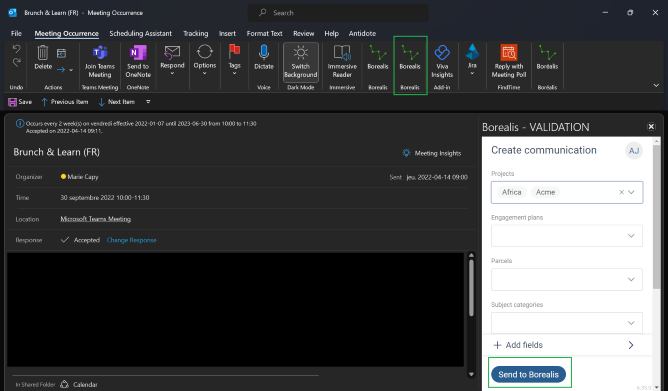Click the Search box in title bar
Image resolution: width=668 pixels, height=391 pixels.
click(x=338, y=13)
